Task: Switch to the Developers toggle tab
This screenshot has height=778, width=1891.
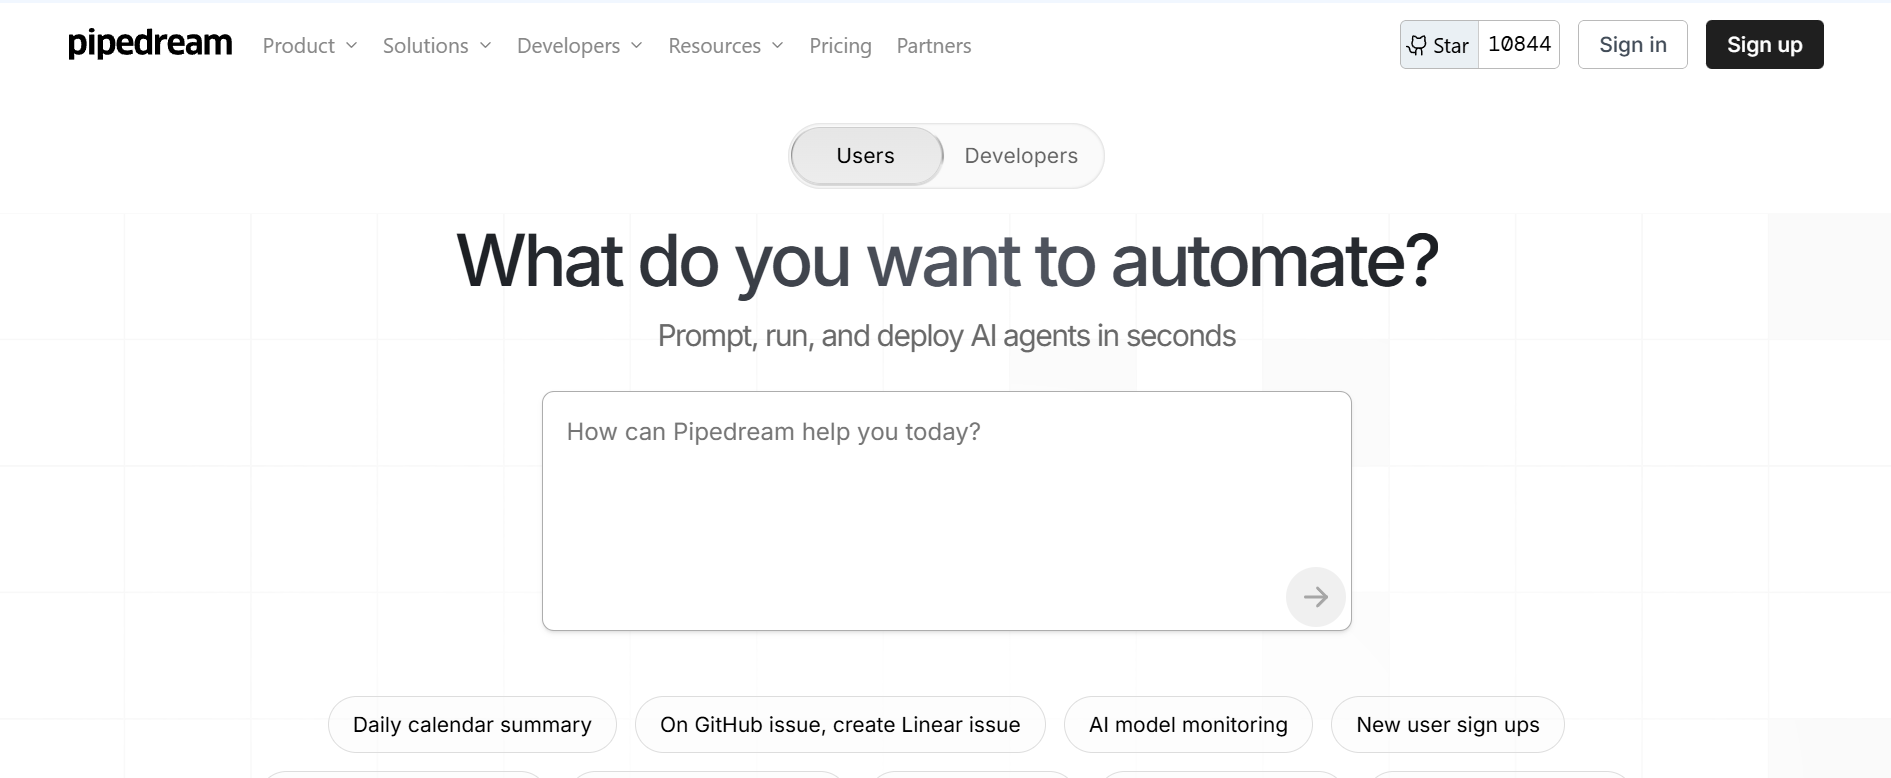Action: [x=1021, y=156]
